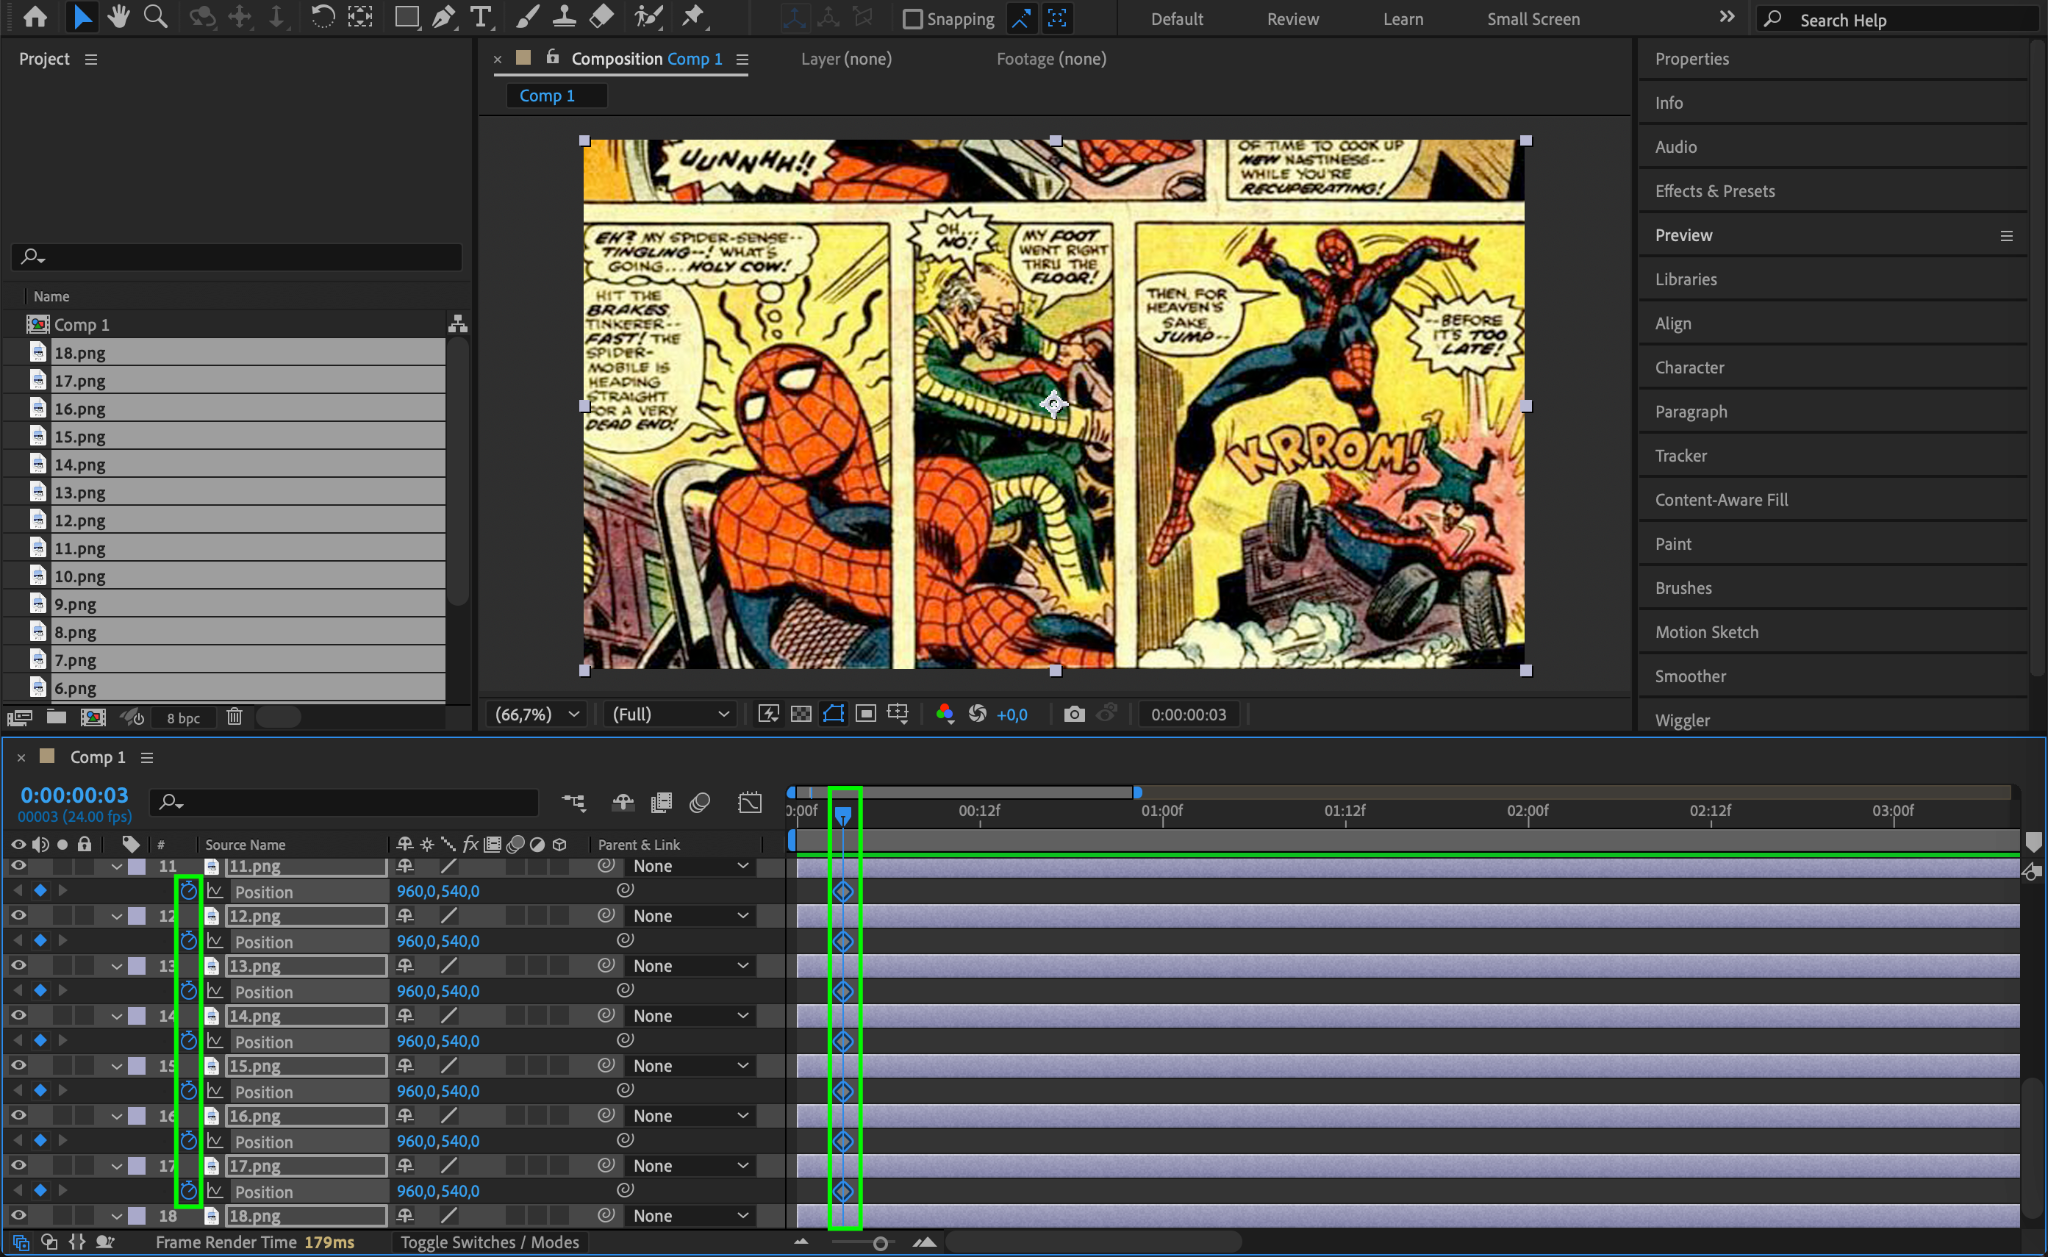Open the Full resolution dropdown
This screenshot has height=1257, width=2048.
click(x=670, y=714)
